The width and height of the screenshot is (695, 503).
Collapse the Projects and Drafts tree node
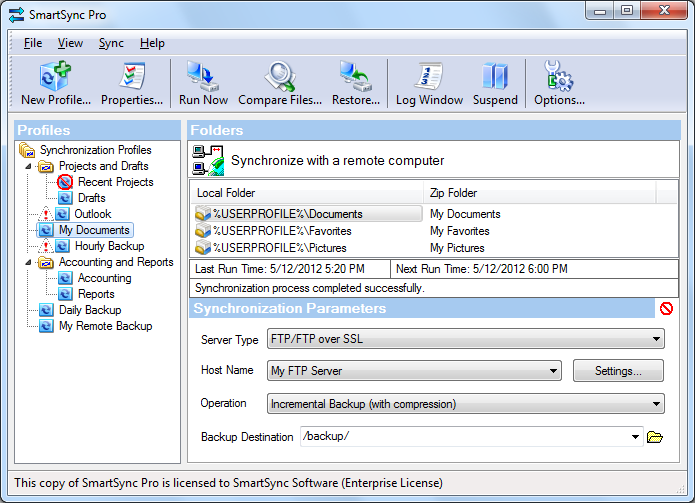(28, 166)
